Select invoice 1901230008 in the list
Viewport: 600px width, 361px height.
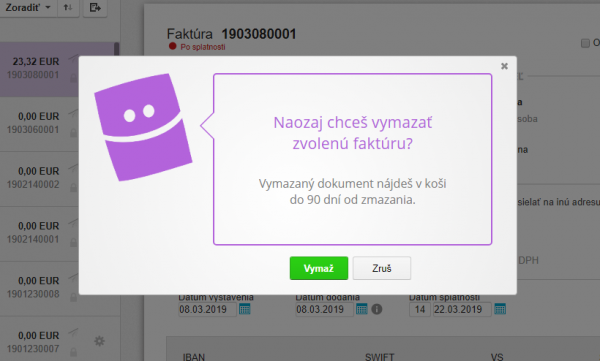click(39, 288)
